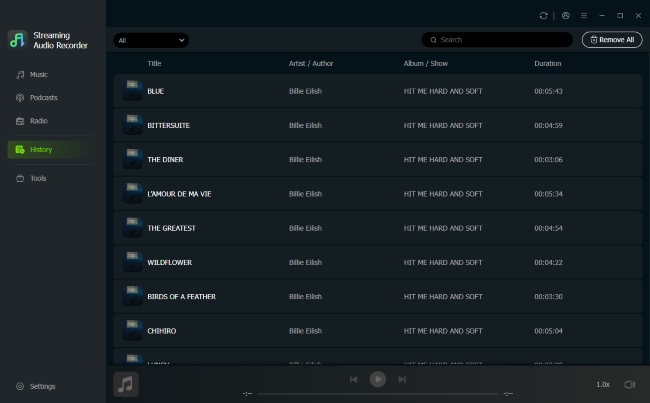This screenshot has width=650, height=403.
Task: Select the BITTERSUITE track title
Action: tap(168, 125)
